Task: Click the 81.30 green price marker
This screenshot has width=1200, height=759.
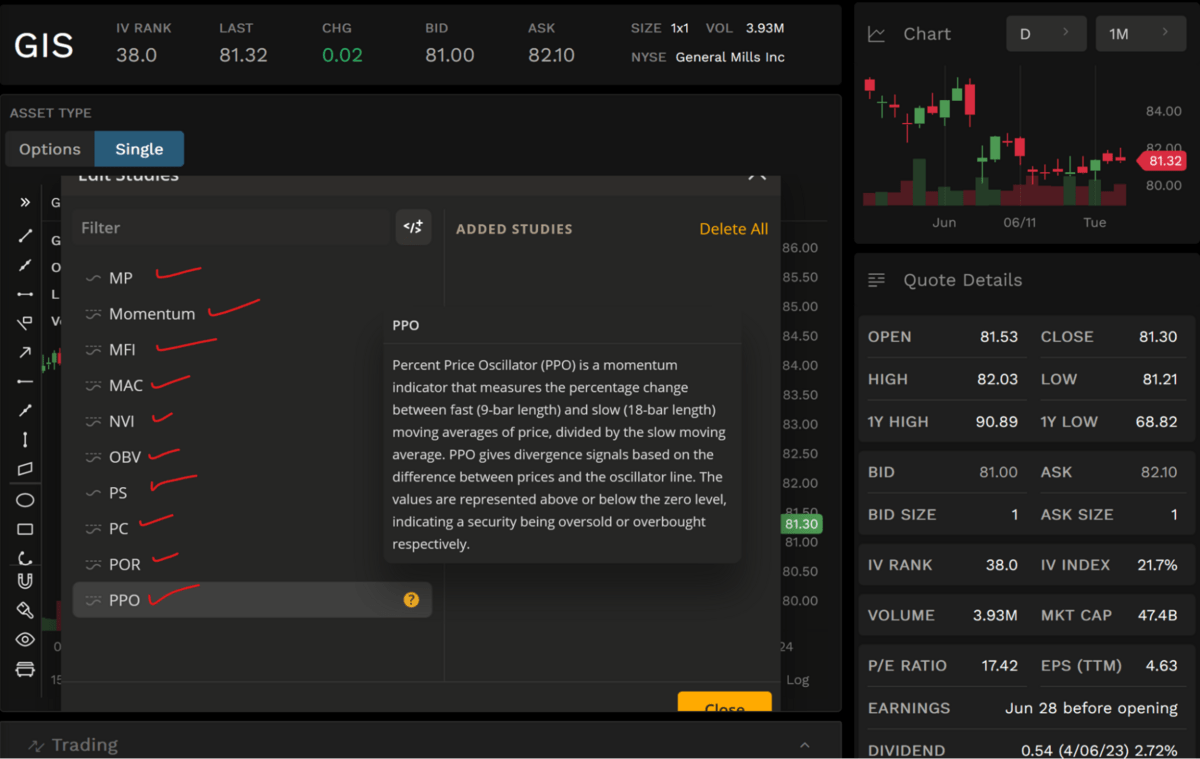Action: point(801,524)
